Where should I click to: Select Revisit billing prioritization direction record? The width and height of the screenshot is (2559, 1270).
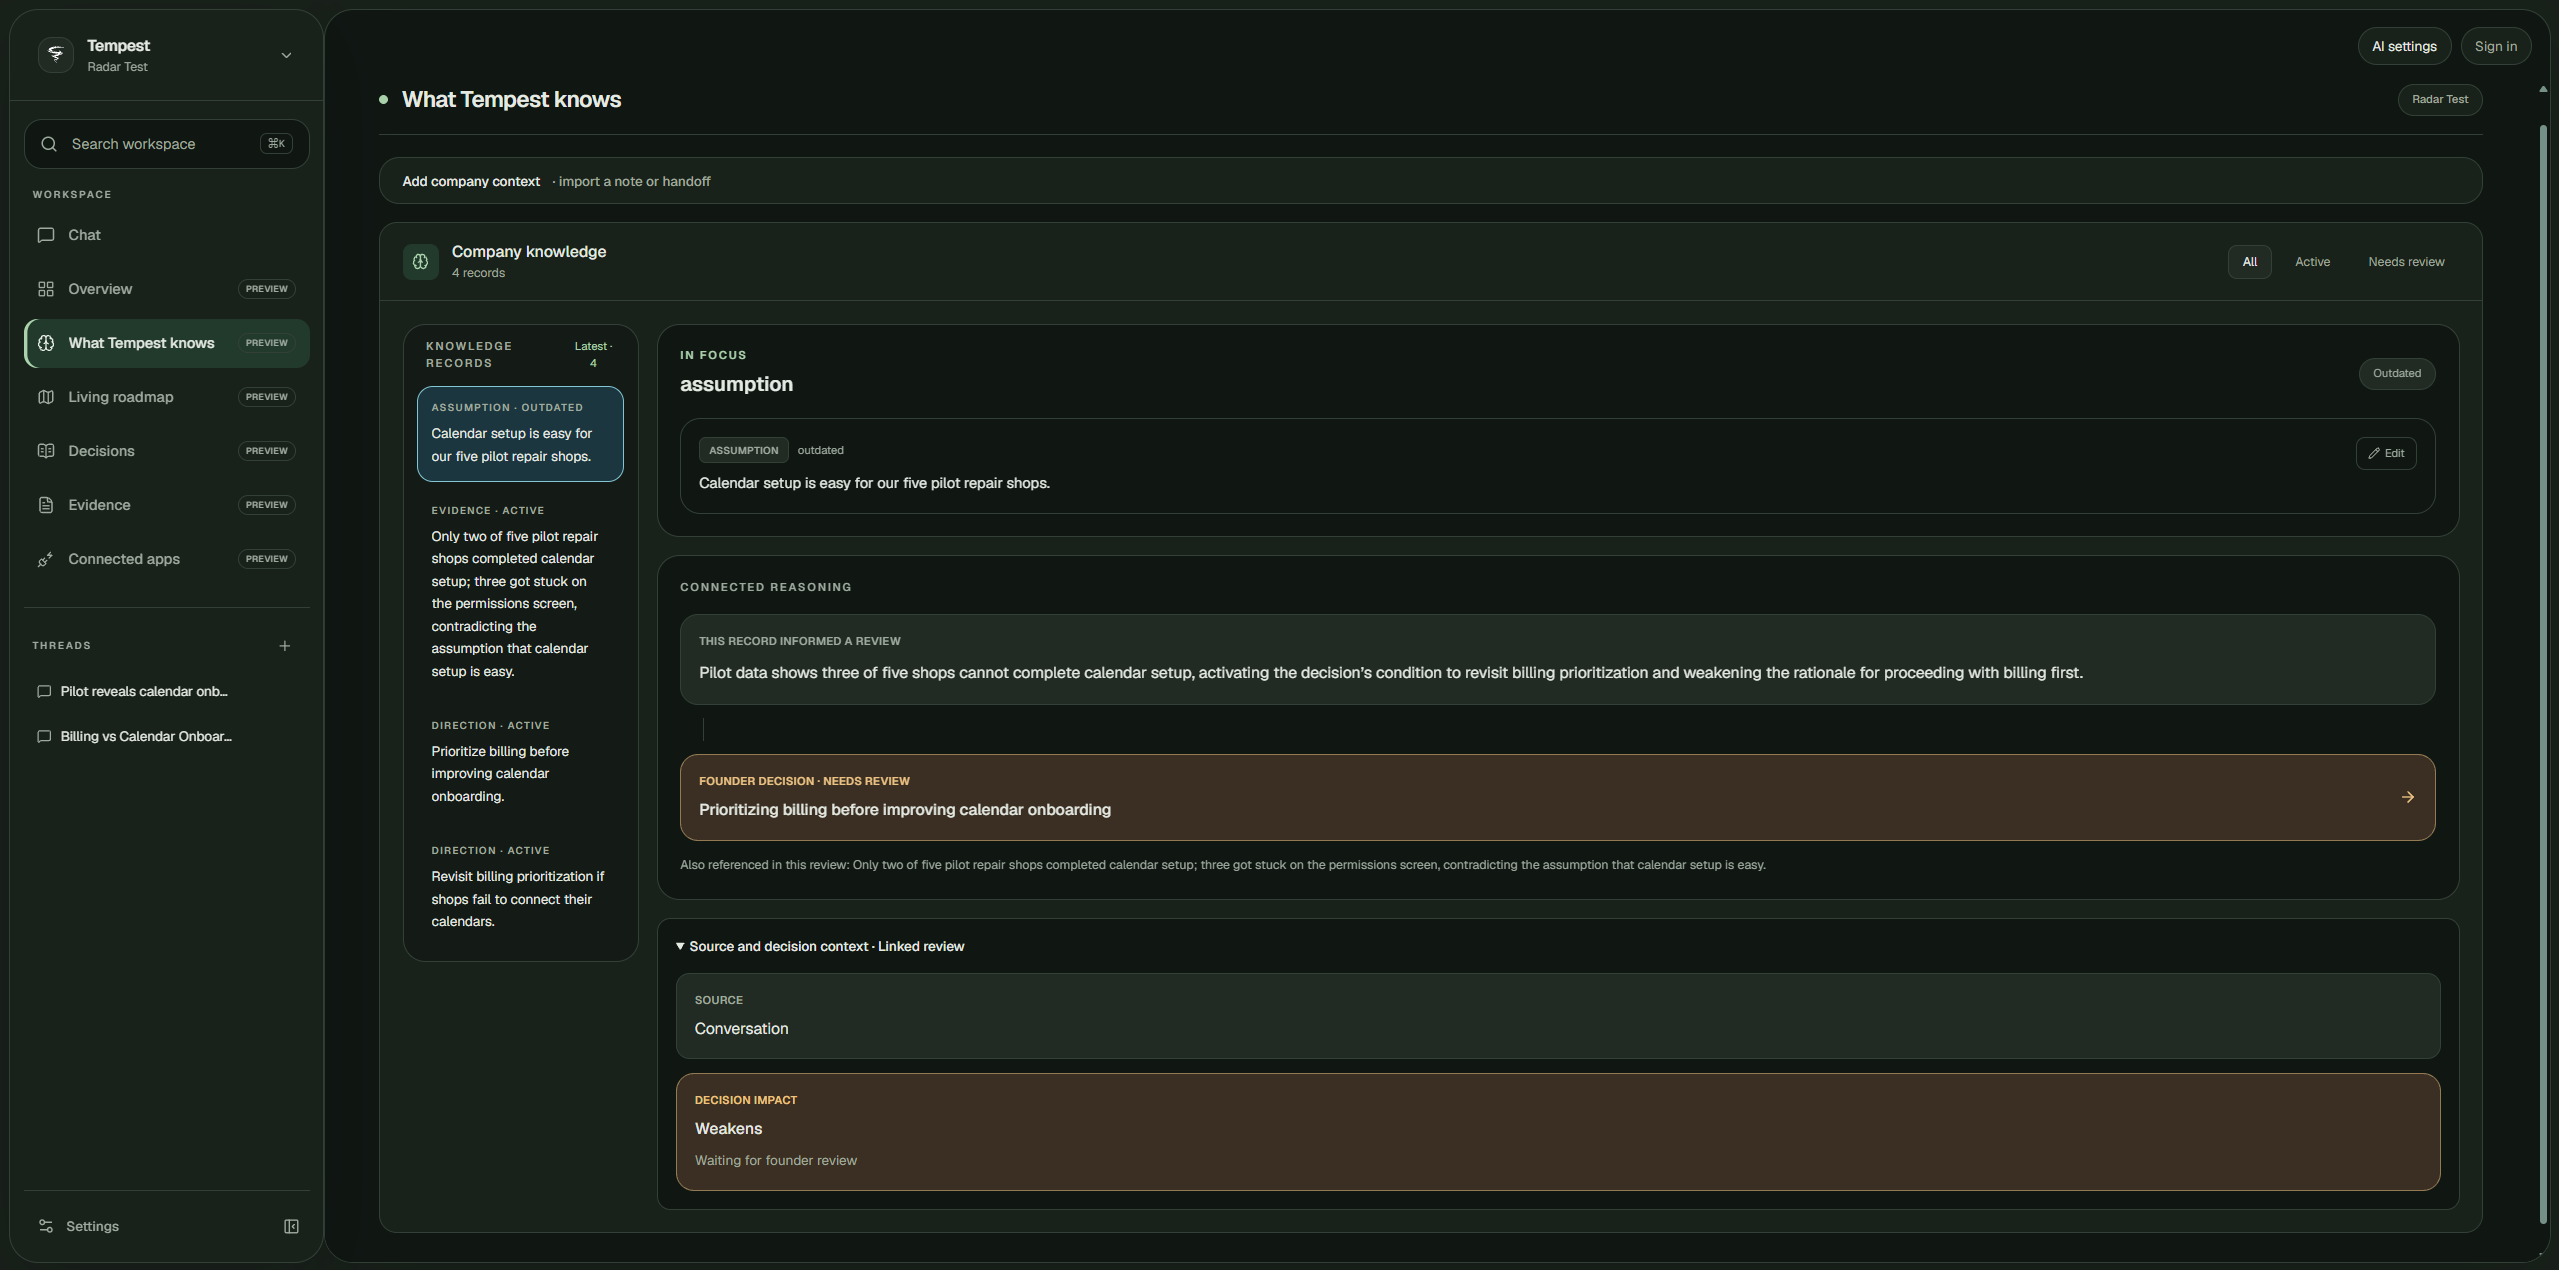[x=520, y=886]
